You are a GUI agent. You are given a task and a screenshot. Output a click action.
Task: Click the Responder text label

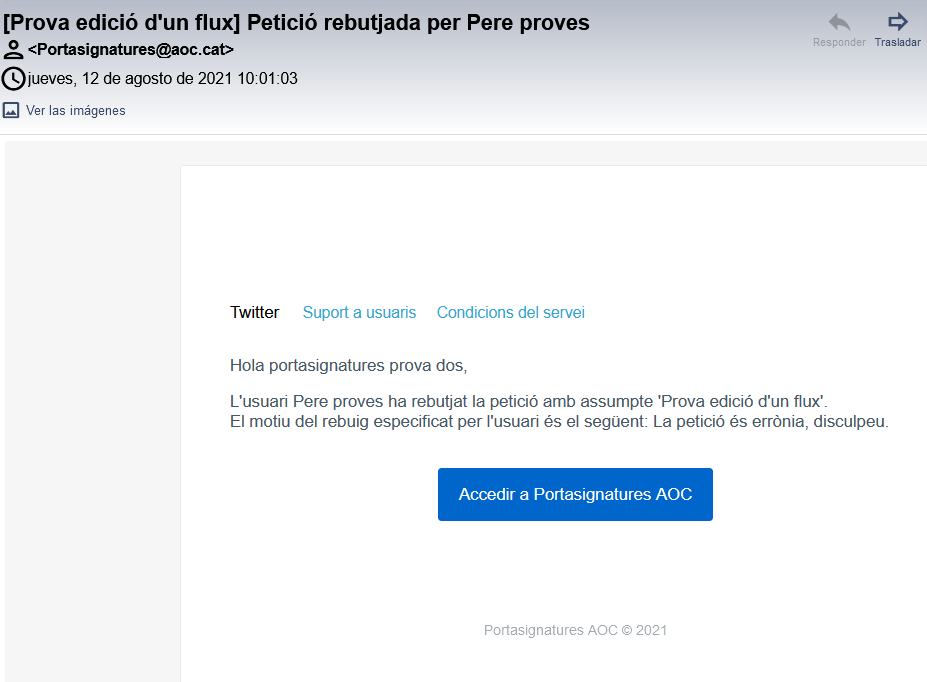pos(839,43)
